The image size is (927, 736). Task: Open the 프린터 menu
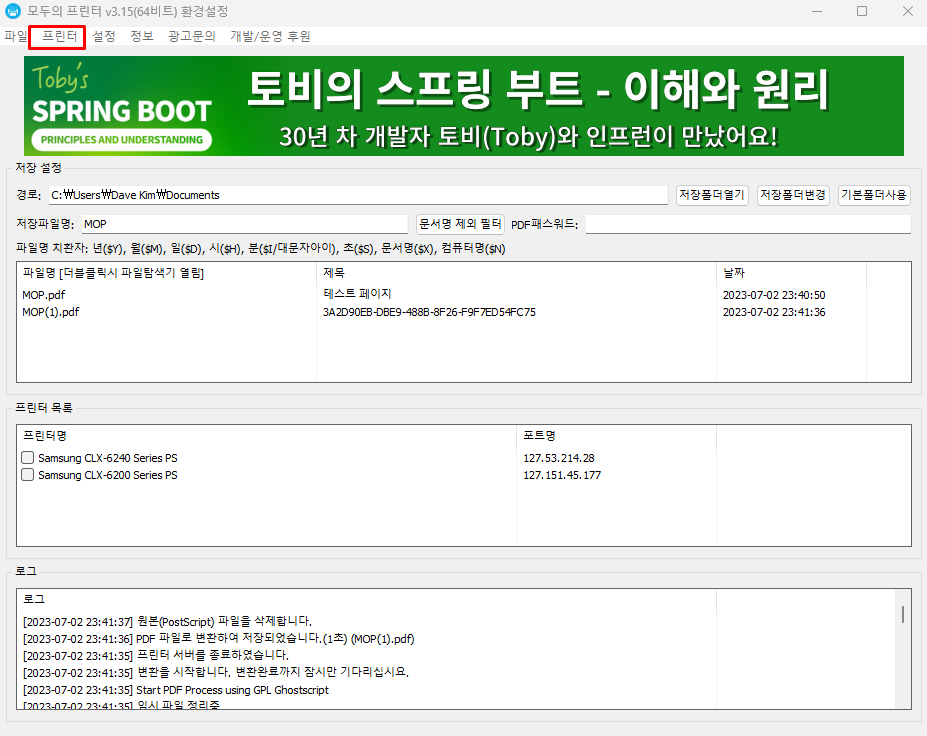pos(59,36)
